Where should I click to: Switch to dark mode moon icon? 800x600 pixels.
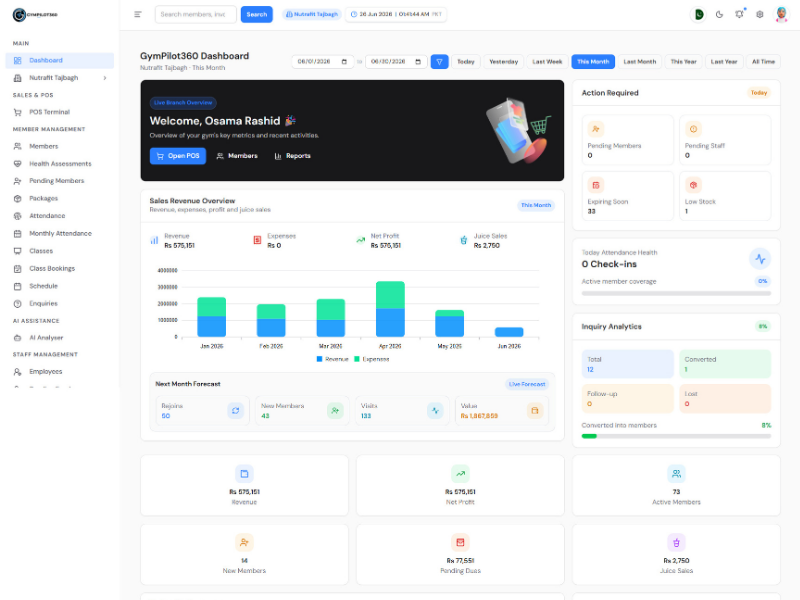pos(719,14)
